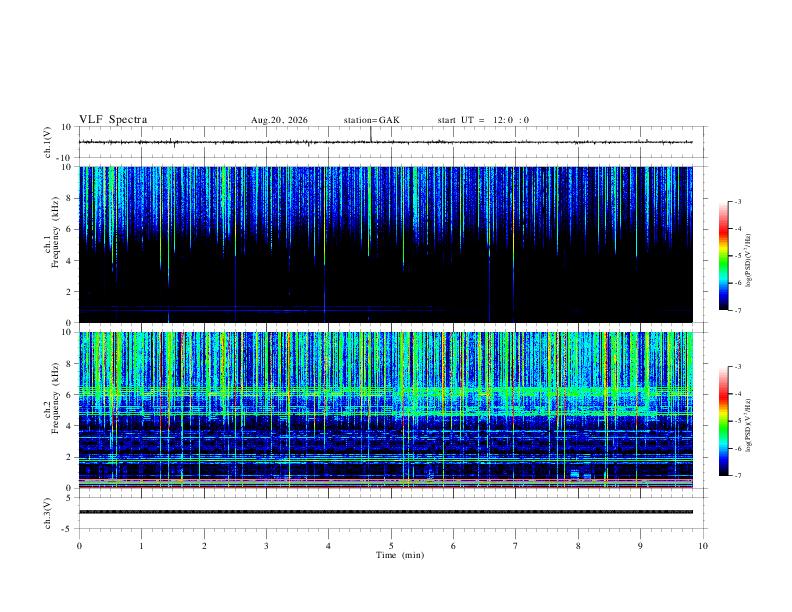Click the spike in ch.1 voltage waveform
The height and width of the screenshot is (612, 792).
pyautogui.click(x=371, y=134)
